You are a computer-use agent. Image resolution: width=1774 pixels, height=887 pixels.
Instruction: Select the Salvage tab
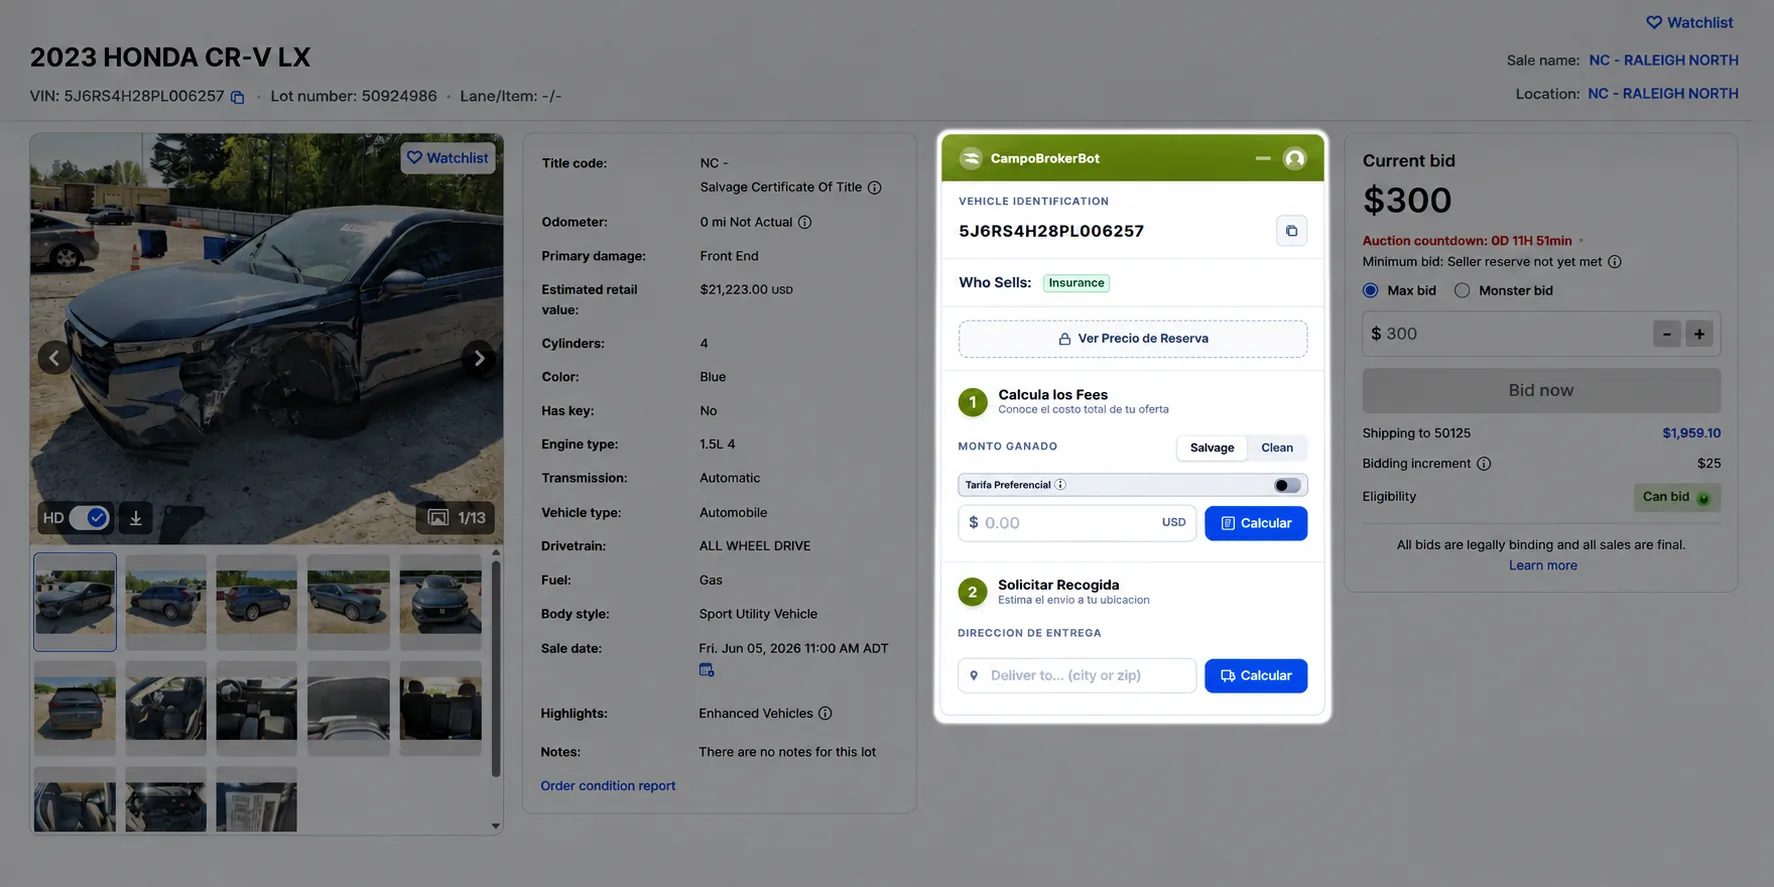click(1212, 447)
